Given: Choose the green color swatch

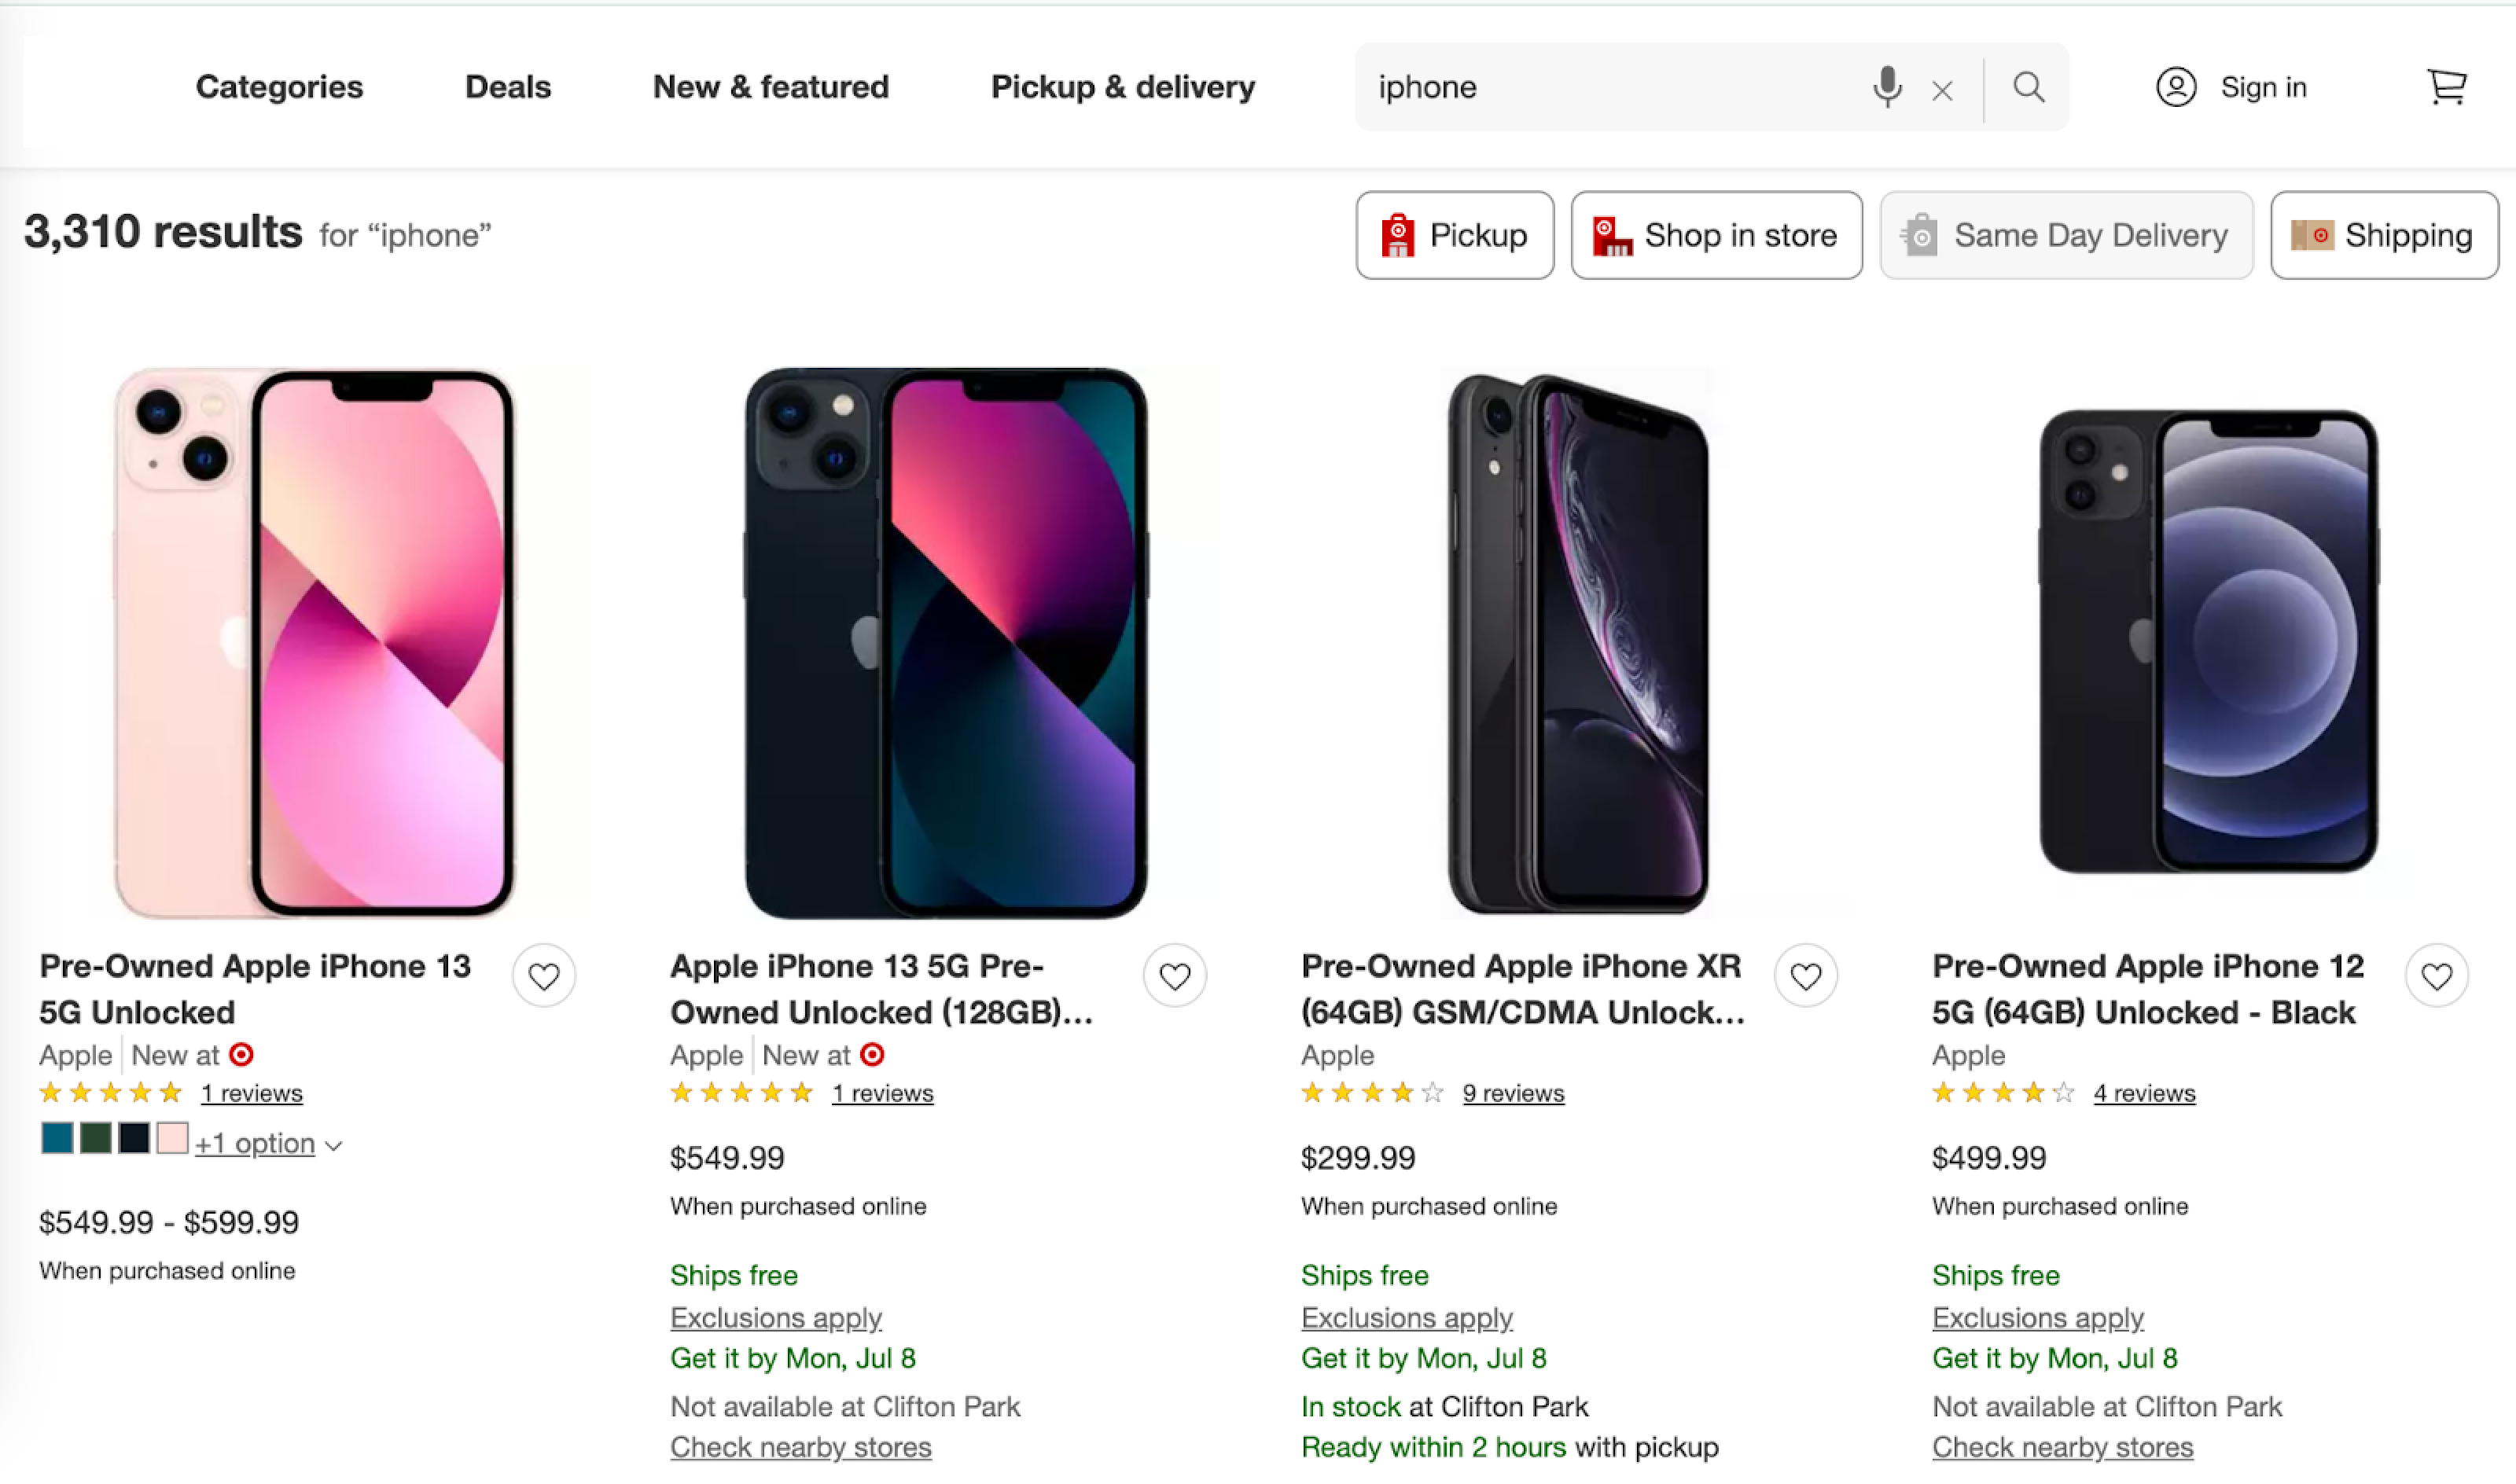Looking at the screenshot, I should (96, 1138).
